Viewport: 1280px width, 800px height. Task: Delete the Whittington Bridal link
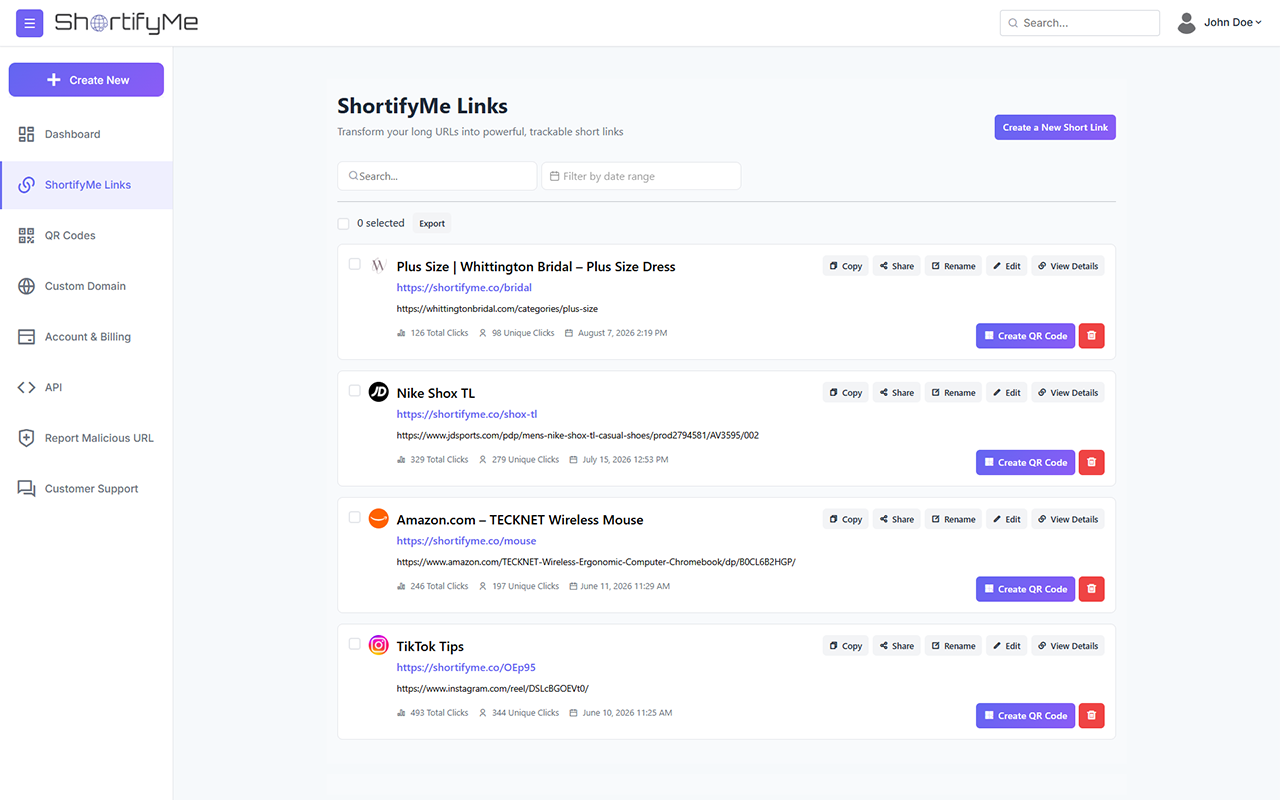pos(1092,336)
